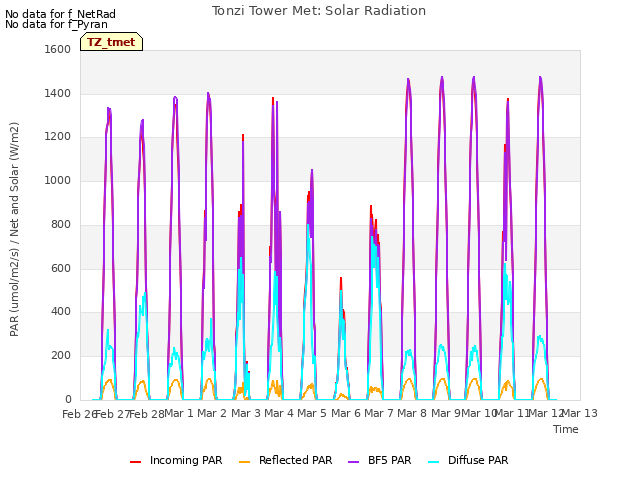The height and width of the screenshot is (480, 640).
Task: Select the red Incoming PAR legend swatch
Action: coord(136,462)
